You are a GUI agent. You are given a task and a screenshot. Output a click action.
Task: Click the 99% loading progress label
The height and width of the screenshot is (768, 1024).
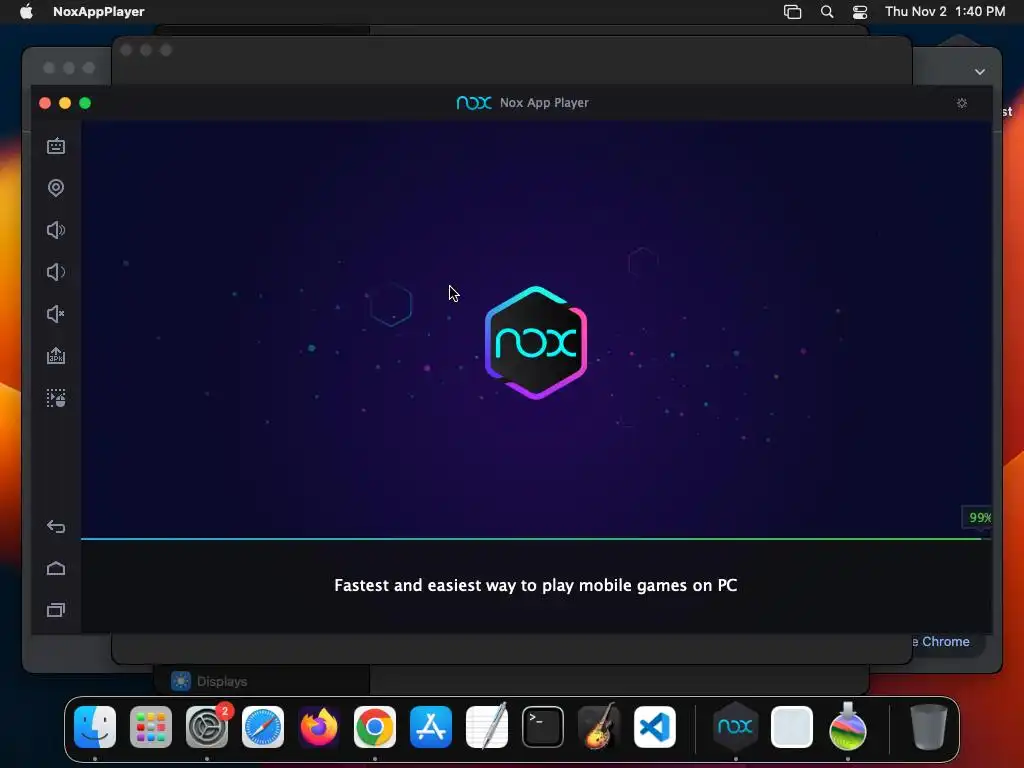[x=978, y=517]
